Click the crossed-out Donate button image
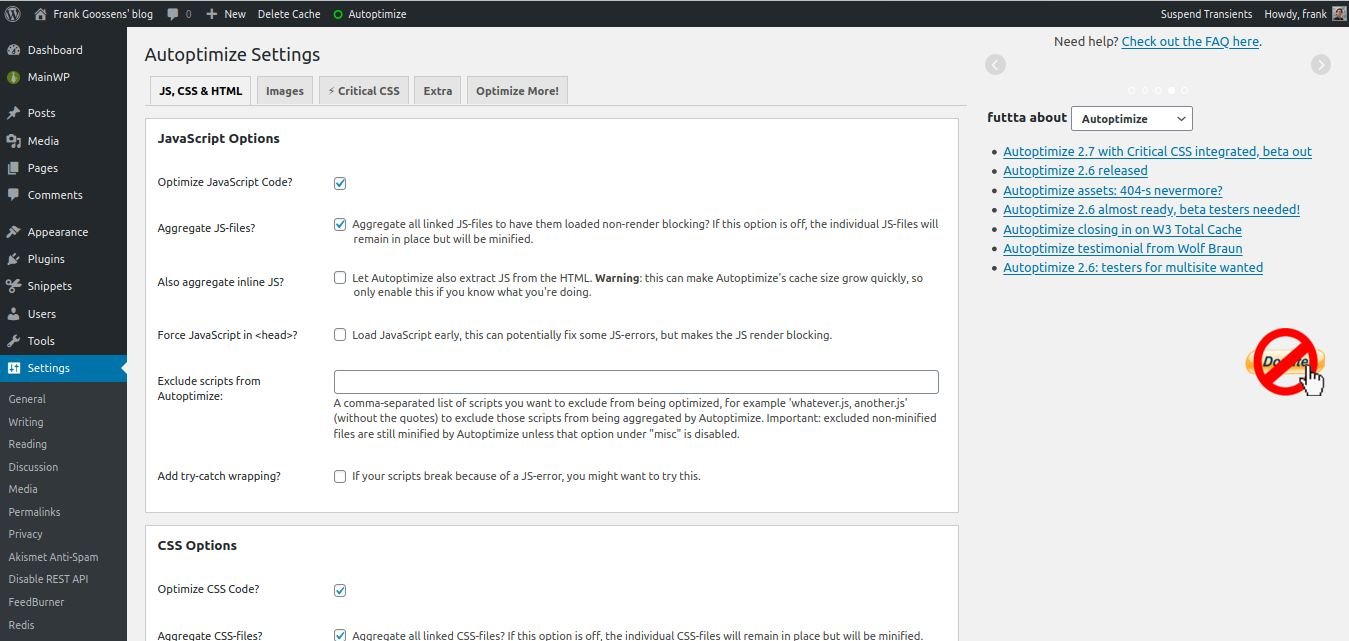The image size is (1349, 641). (1286, 362)
